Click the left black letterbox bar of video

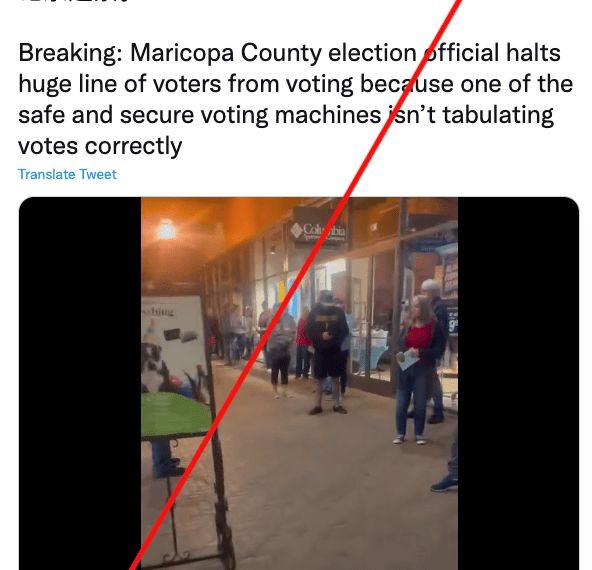pyautogui.click(x=80, y=383)
